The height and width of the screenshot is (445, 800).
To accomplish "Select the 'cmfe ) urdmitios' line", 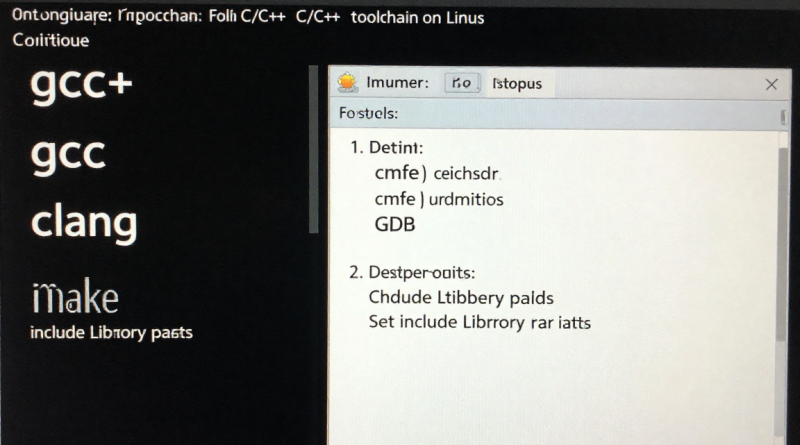I will tap(439, 199).
